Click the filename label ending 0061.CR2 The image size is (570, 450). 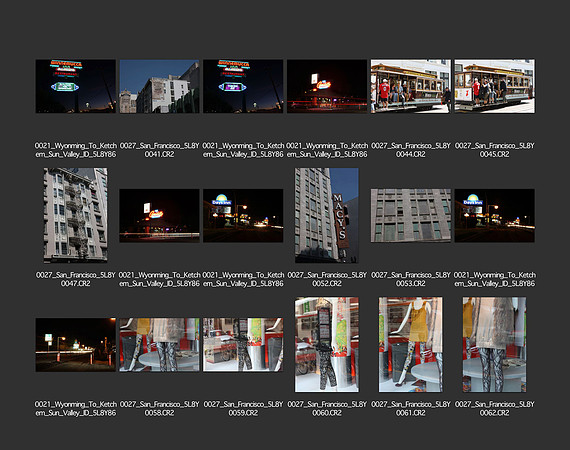[410, 409]
